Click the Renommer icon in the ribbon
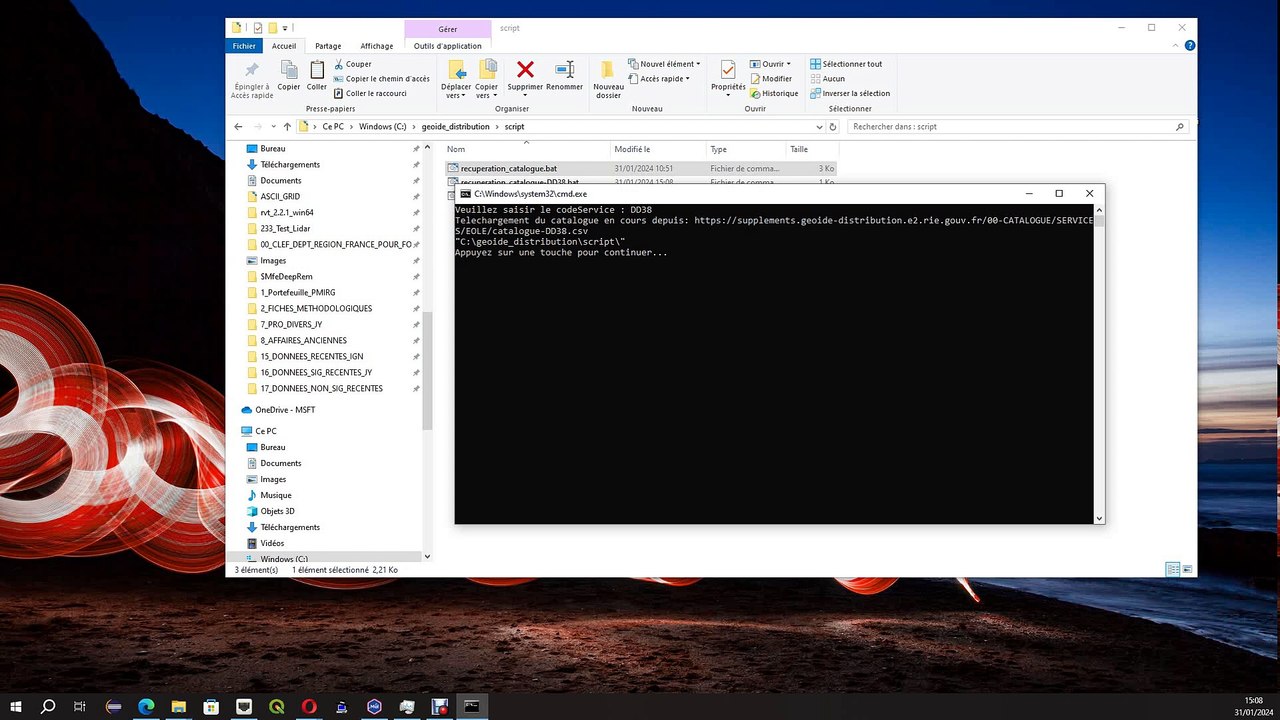The height and width of the screenshot is (720, 1280). [565, 69]
